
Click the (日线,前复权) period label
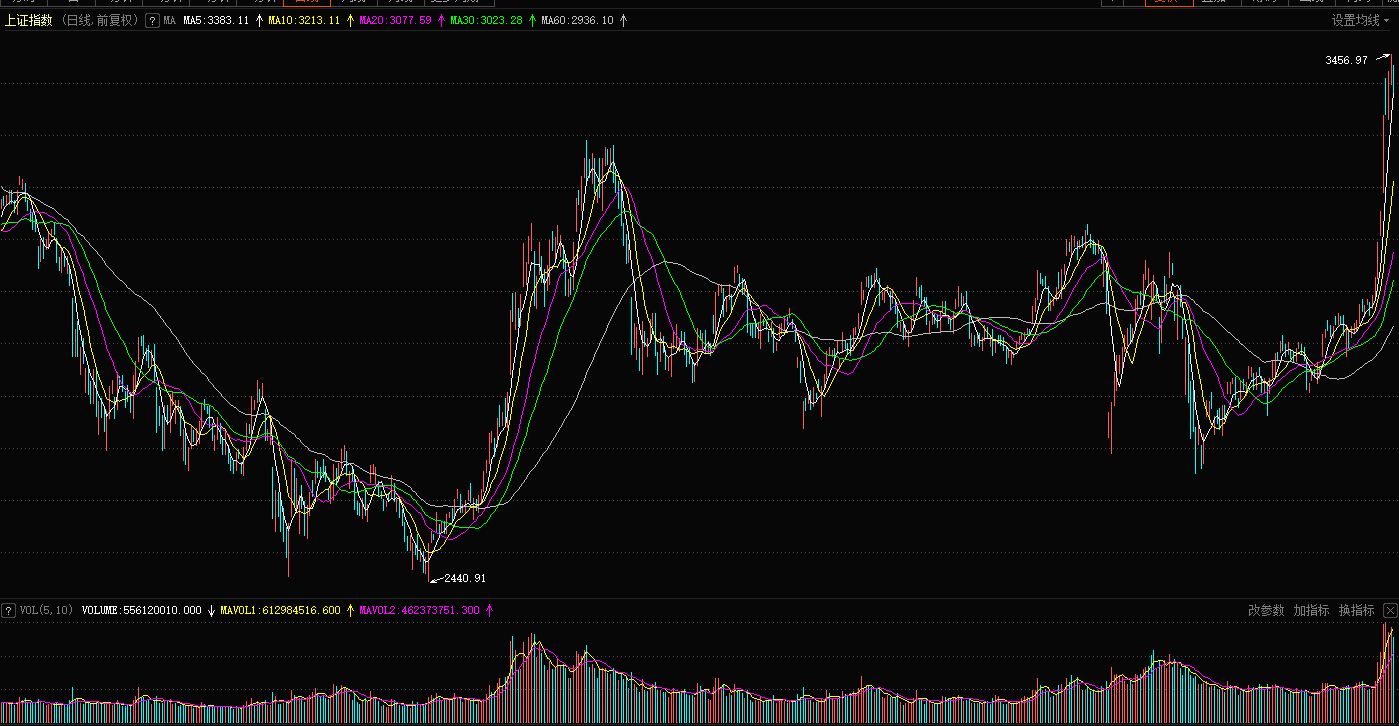[100, 20]
